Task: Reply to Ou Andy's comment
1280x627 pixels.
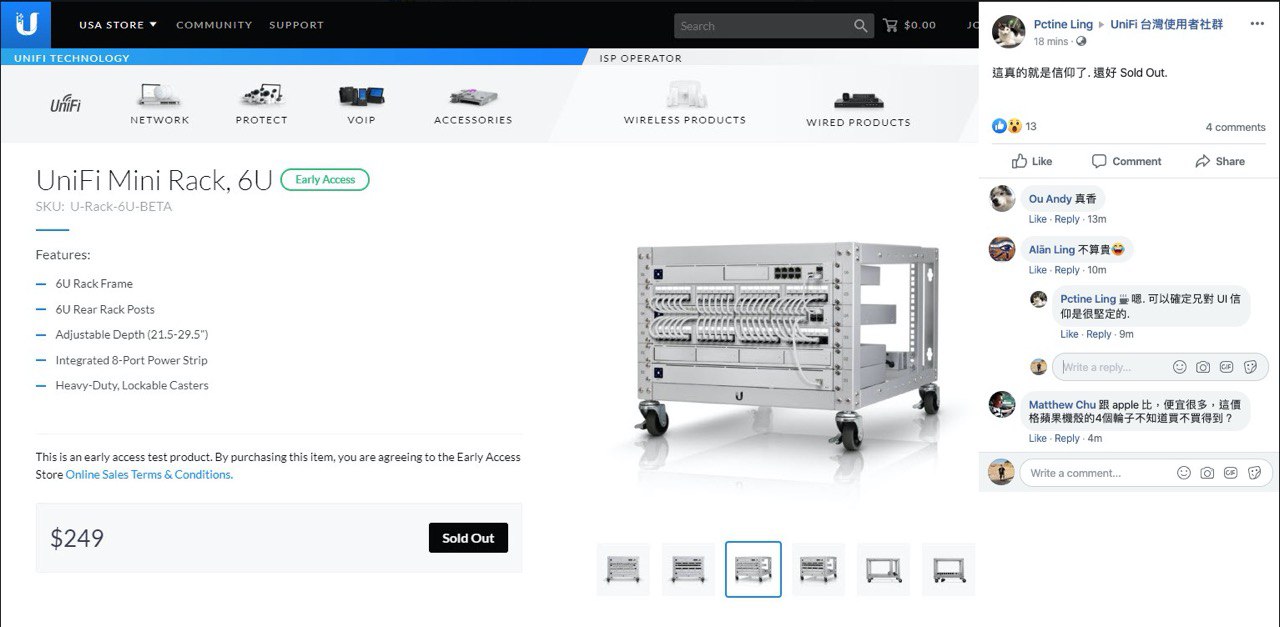Action: click(x=1067, y=219)
